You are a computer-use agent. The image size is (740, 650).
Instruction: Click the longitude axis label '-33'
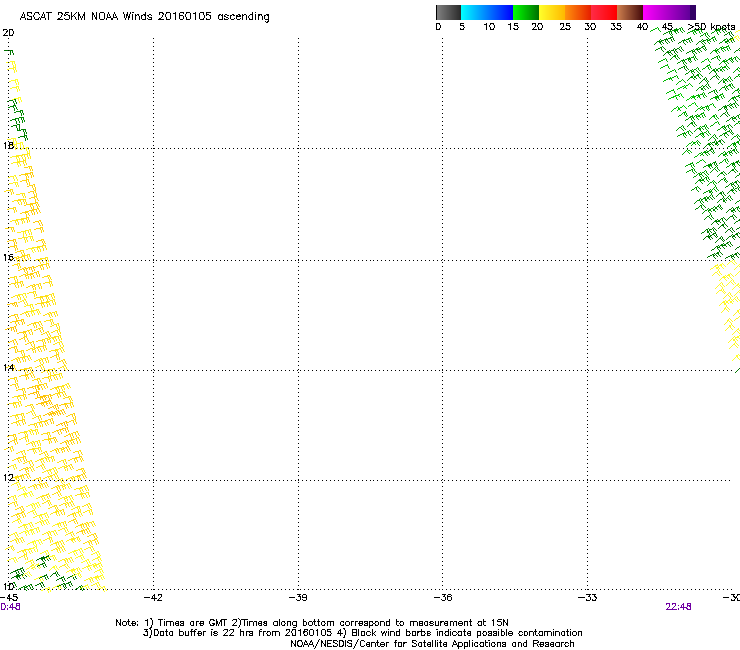click(x=588, y=598)
